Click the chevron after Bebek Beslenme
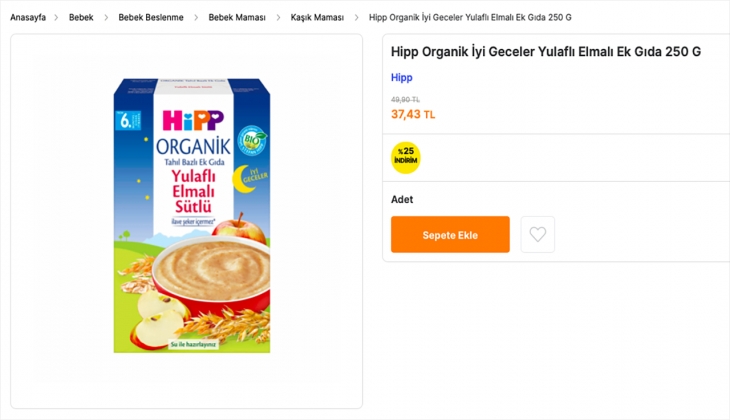 coord(196,18)
